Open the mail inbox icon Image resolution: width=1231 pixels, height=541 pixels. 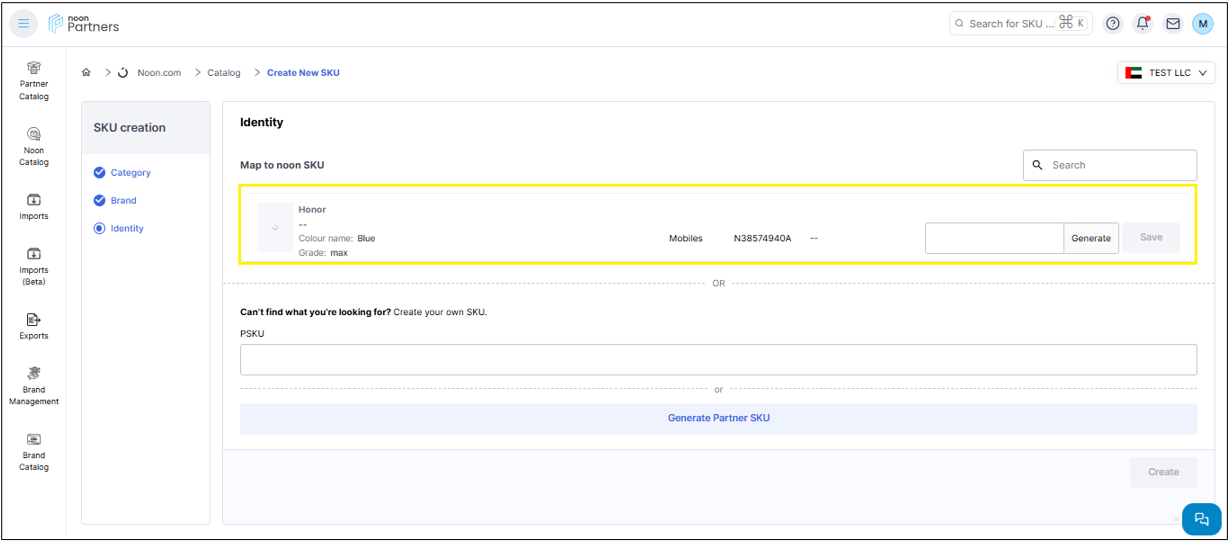[x=1173, y=23]
